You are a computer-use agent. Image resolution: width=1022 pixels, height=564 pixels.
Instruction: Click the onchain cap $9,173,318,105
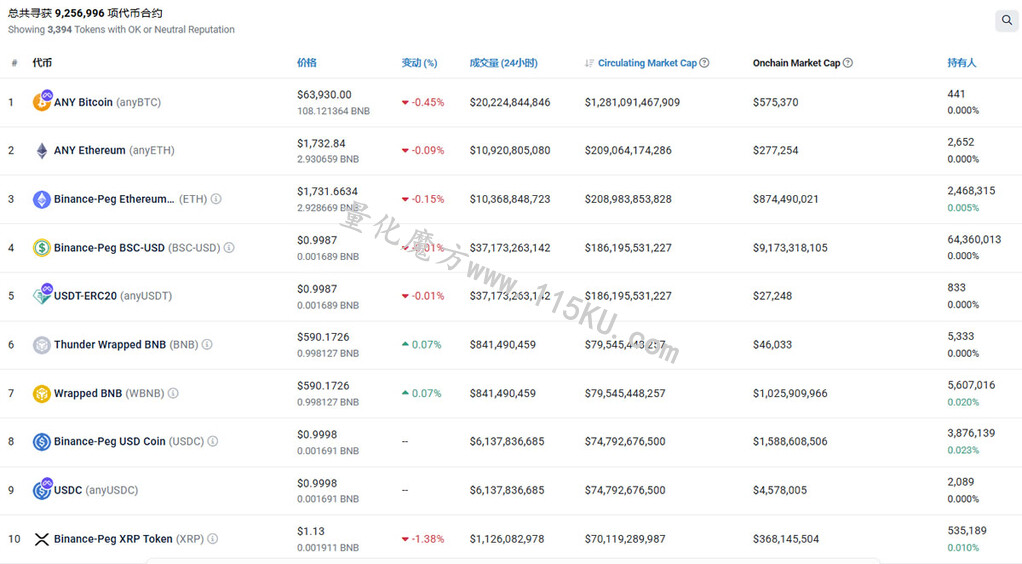(790, 248)
